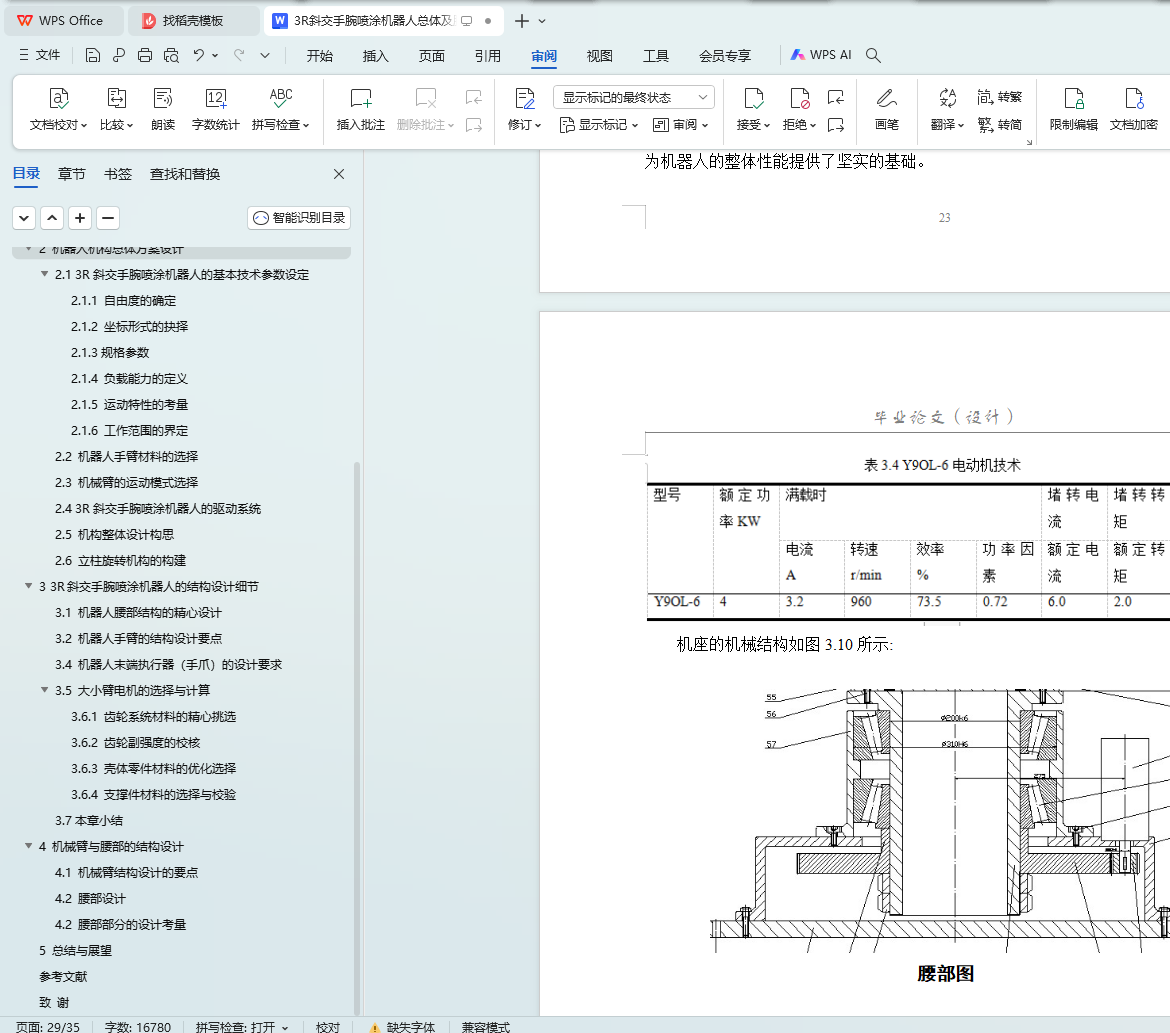
Task: Jump to 参考文献 in outline
Action: click(63, 976)
